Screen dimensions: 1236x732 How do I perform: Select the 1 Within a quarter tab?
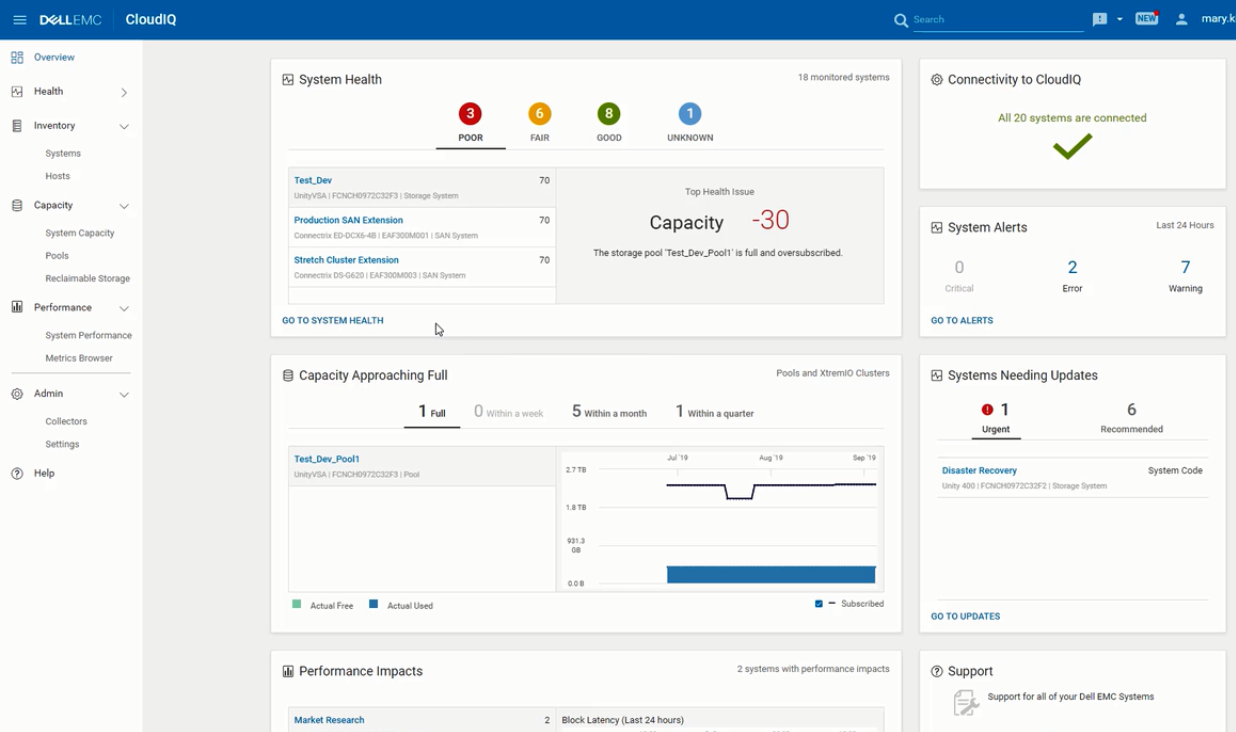715,412
